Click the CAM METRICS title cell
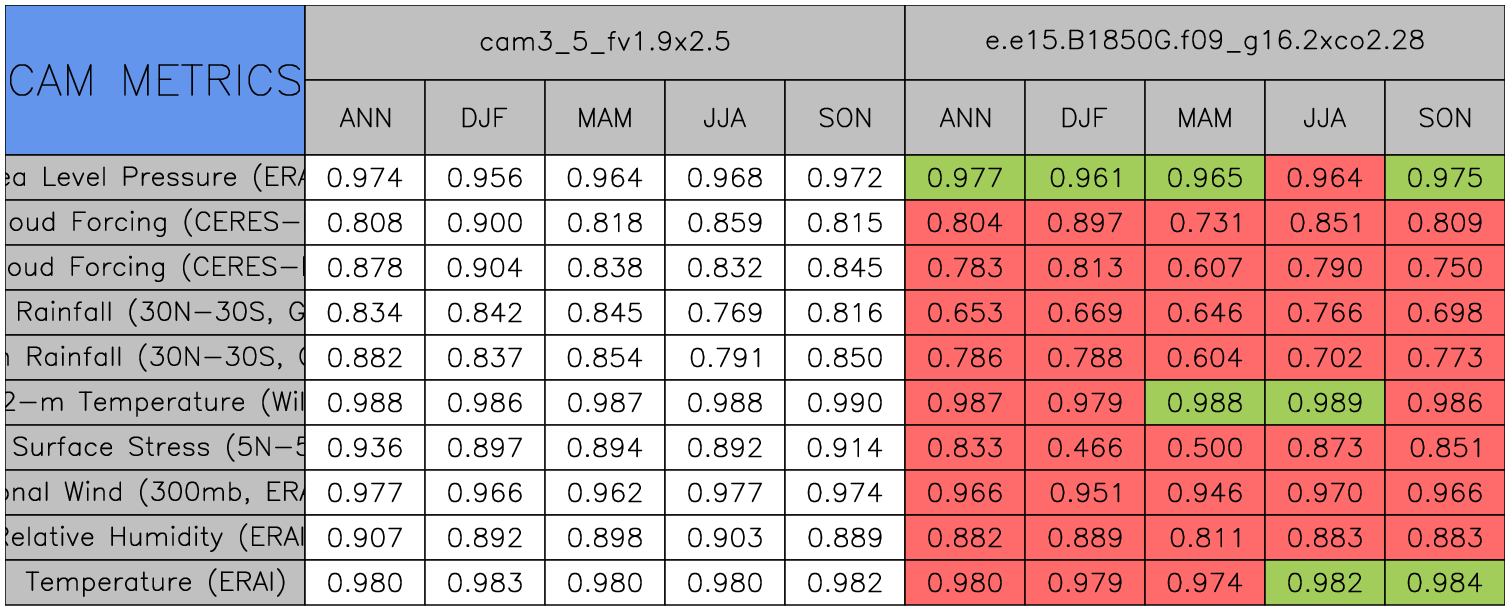The height and width of the screenshot is (611, 1510). [154, 80]
